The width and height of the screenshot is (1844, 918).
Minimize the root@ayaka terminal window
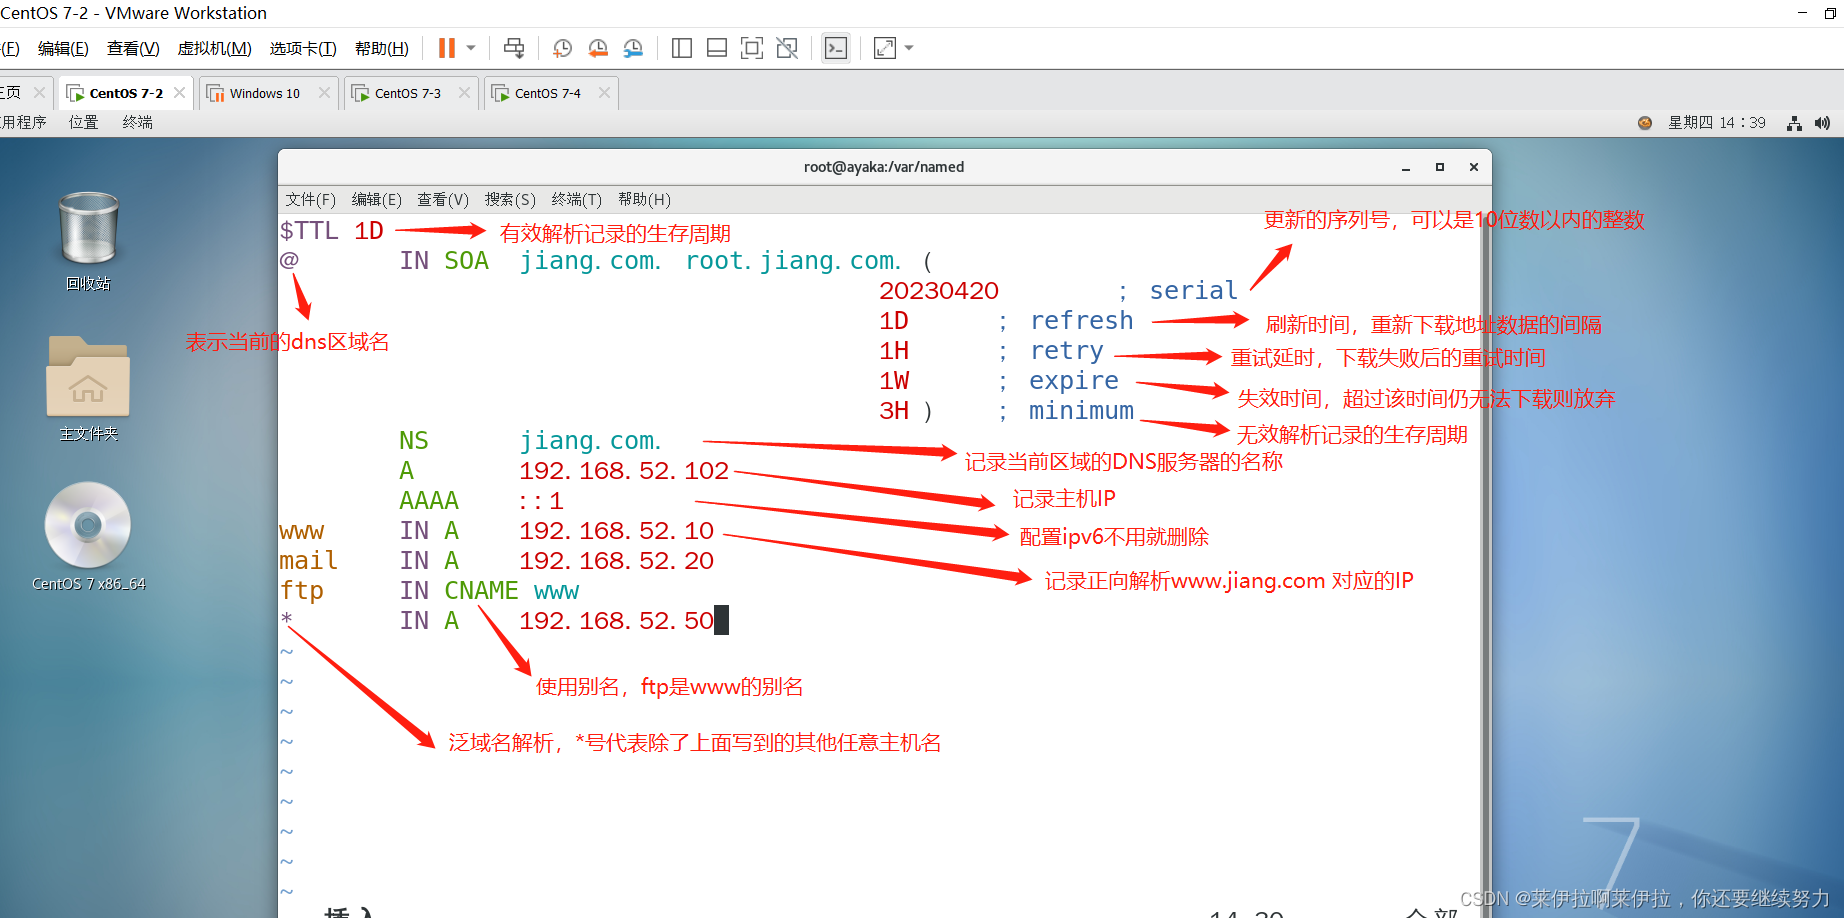click(x=1406, y=167)
